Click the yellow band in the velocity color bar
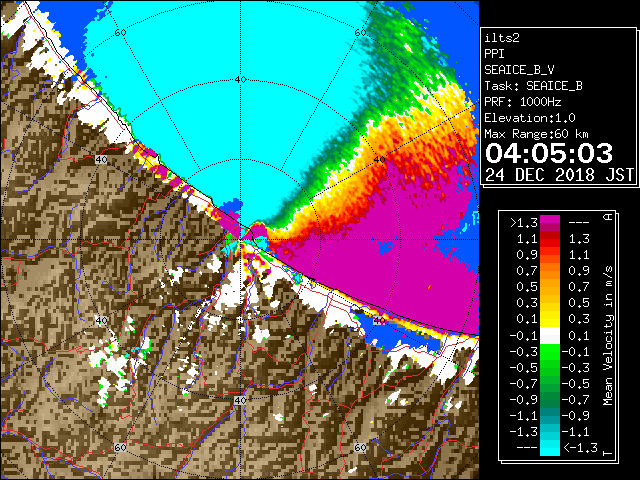The image size is (640, 480). pos(550,318)
